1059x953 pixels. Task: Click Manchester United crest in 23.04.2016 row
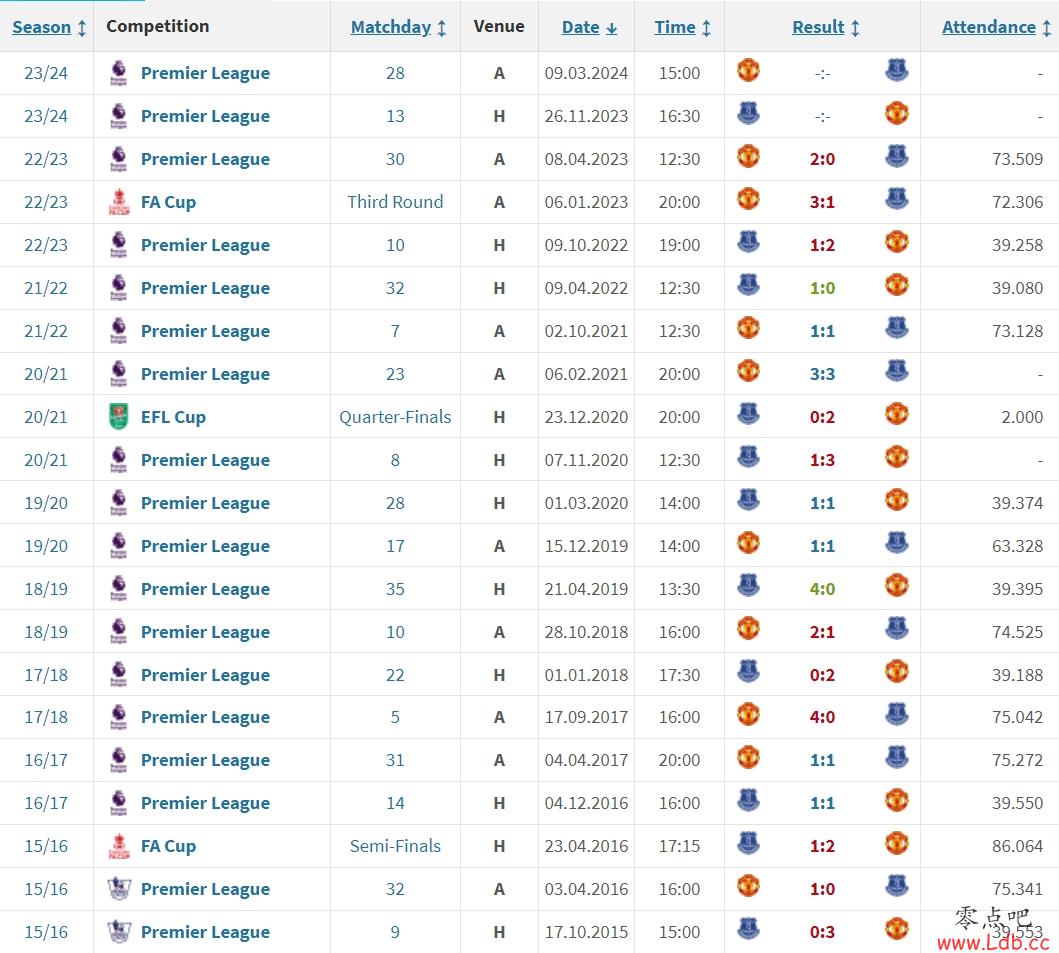click(896, 844)
